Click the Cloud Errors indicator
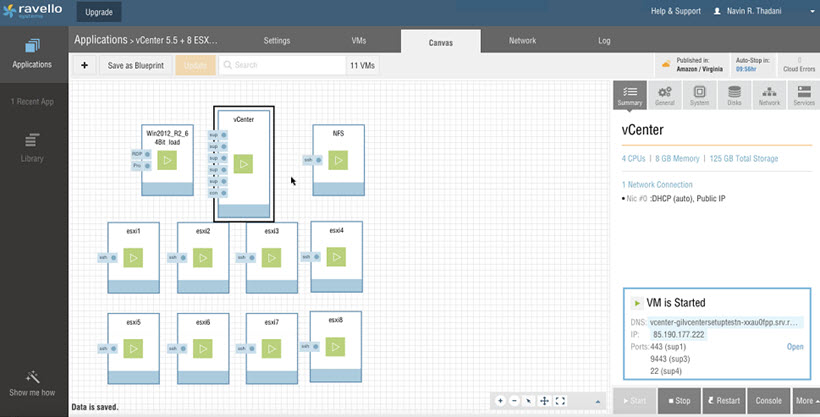The image size is (820, 417). (799, 65)
